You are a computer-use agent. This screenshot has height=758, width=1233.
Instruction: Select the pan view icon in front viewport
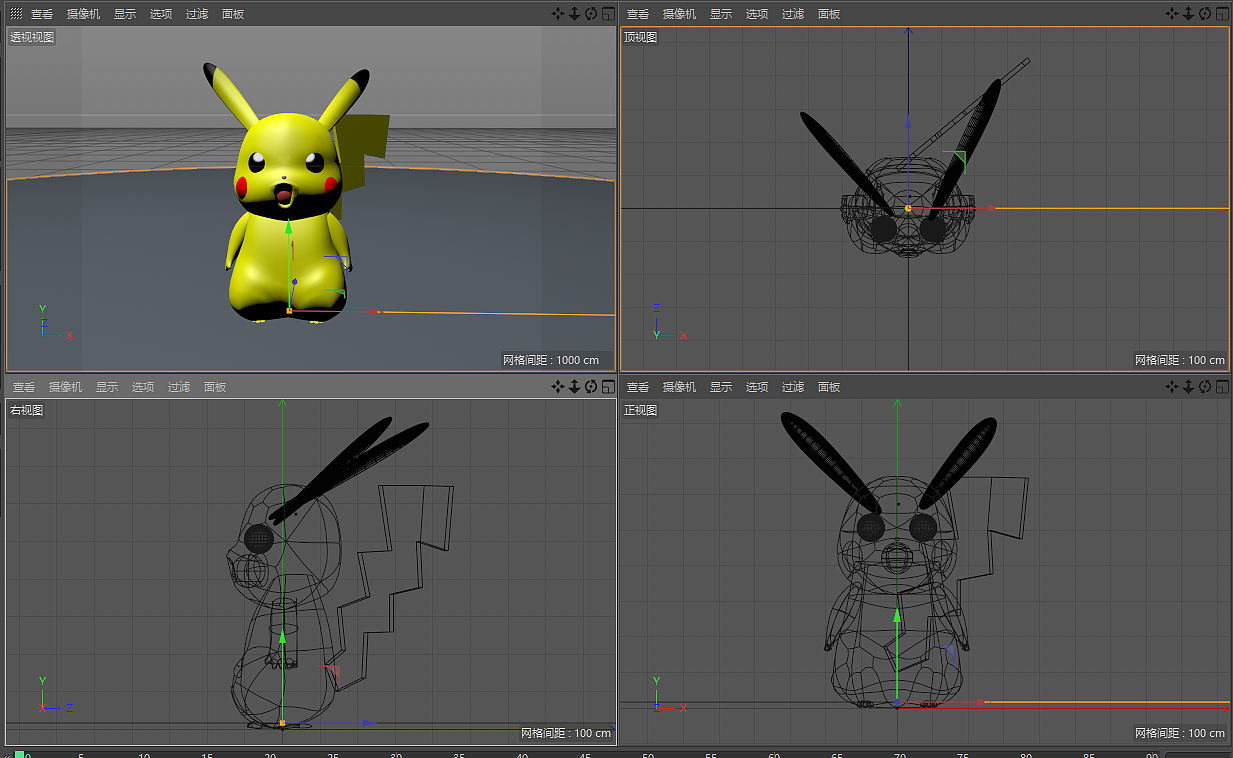(1172, 387)
